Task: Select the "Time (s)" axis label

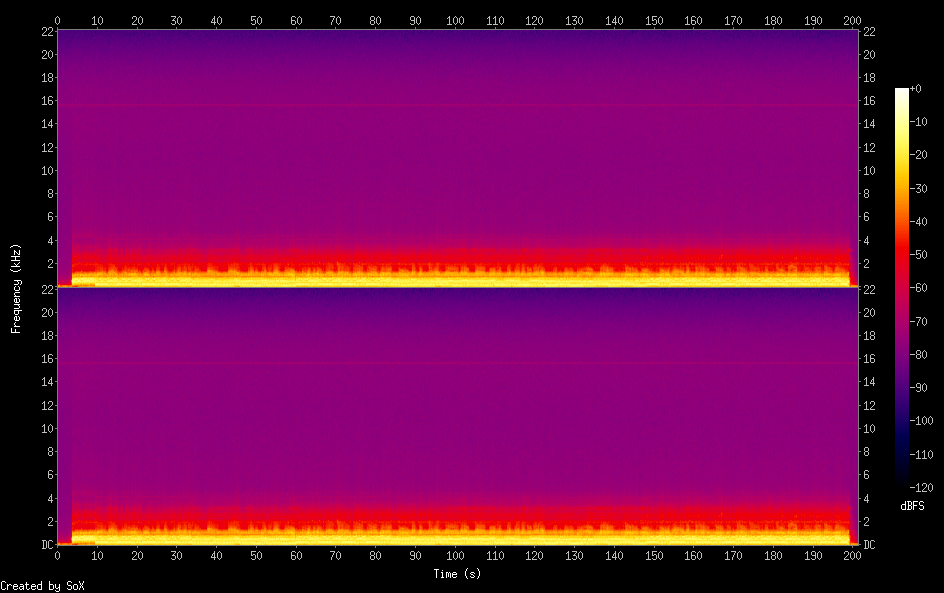Action: tap(455, 574)
